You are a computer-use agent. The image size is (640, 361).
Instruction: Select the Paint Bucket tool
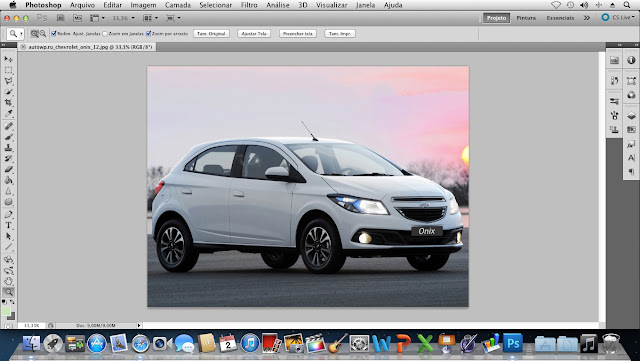point(8,180)
